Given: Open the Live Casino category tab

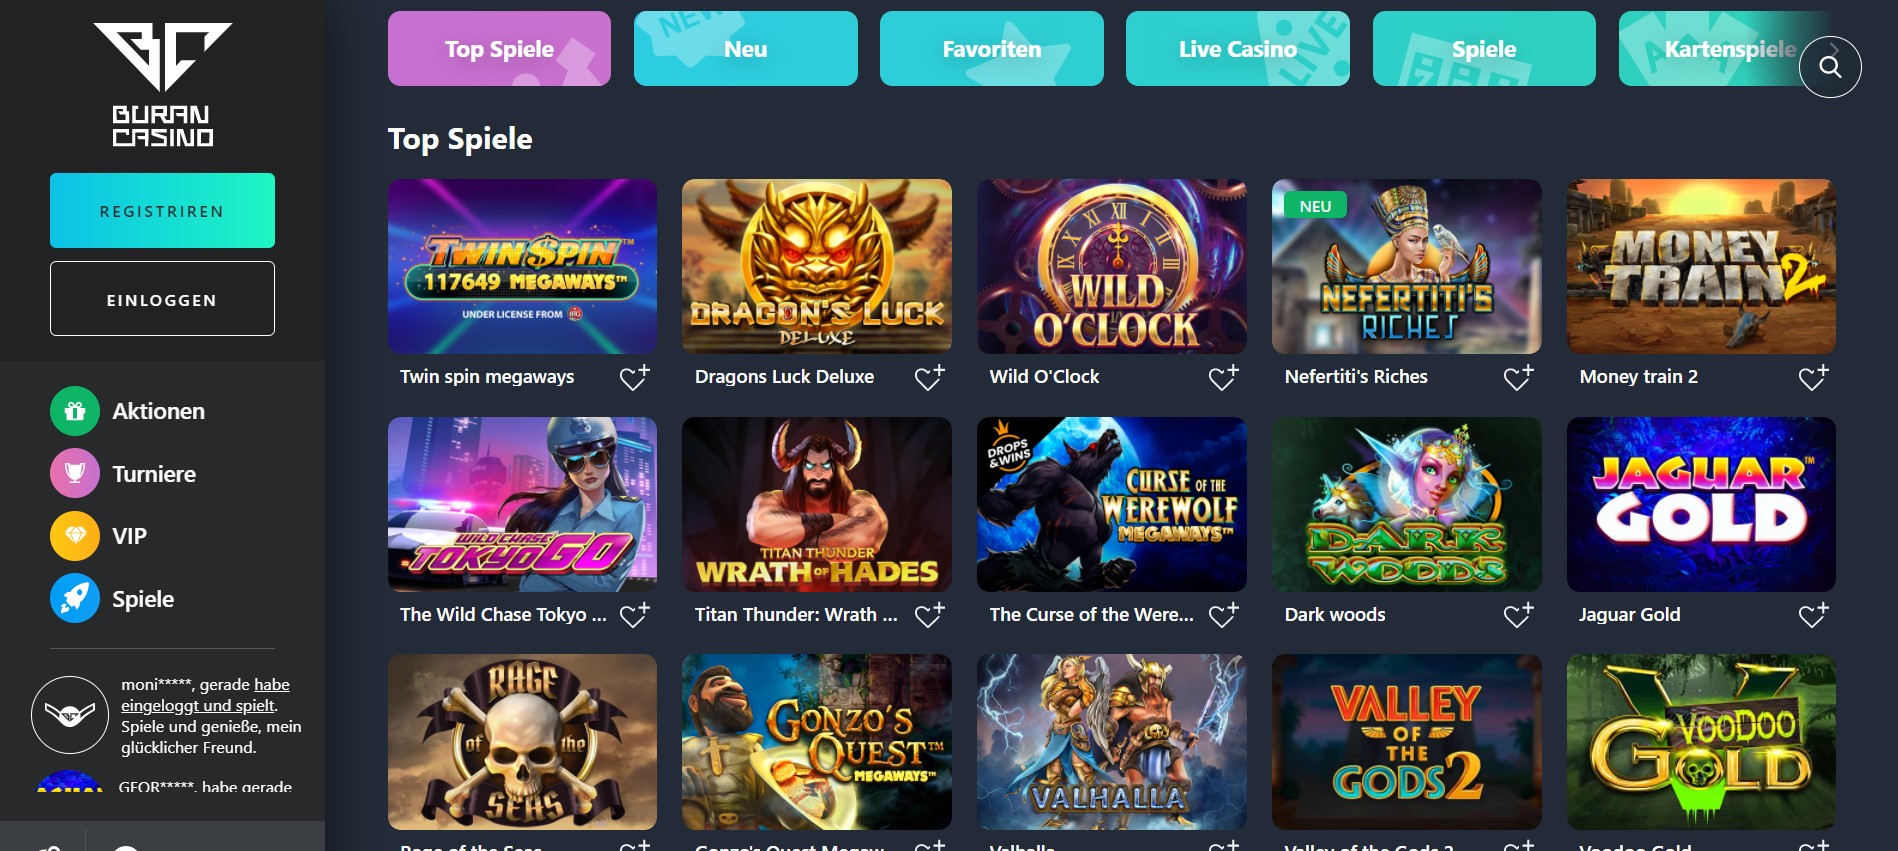Looking at the screenshot, I should point(1238,48).
